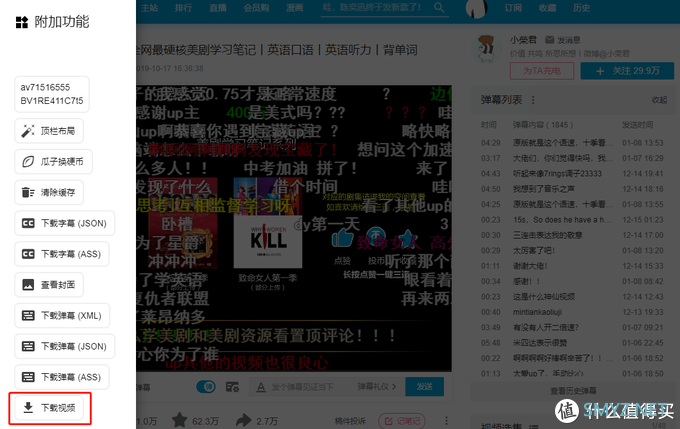Toggle the danmaku display switch
The height and width of the screenshot is (429, 680).
click(206, 386)
